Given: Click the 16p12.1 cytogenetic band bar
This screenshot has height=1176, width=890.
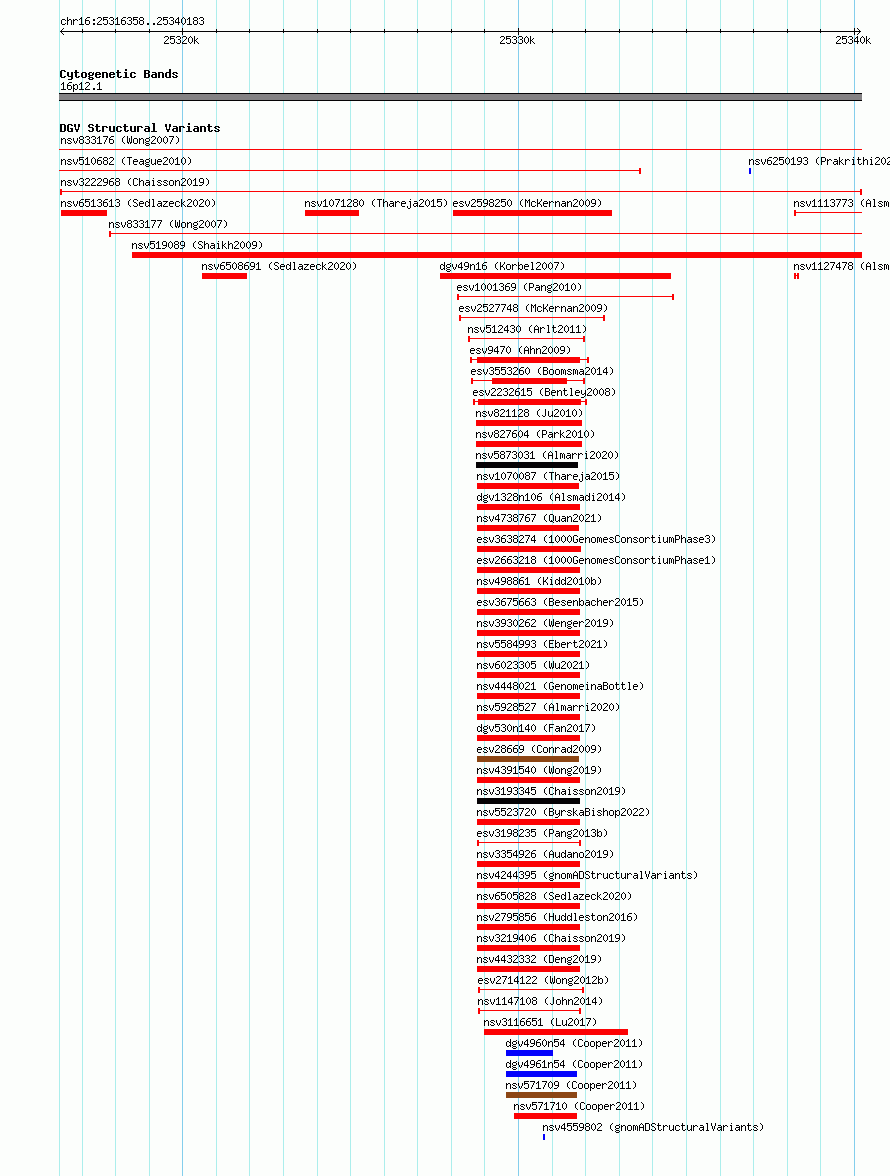Looking at the screenshot, I should (460, 97).
